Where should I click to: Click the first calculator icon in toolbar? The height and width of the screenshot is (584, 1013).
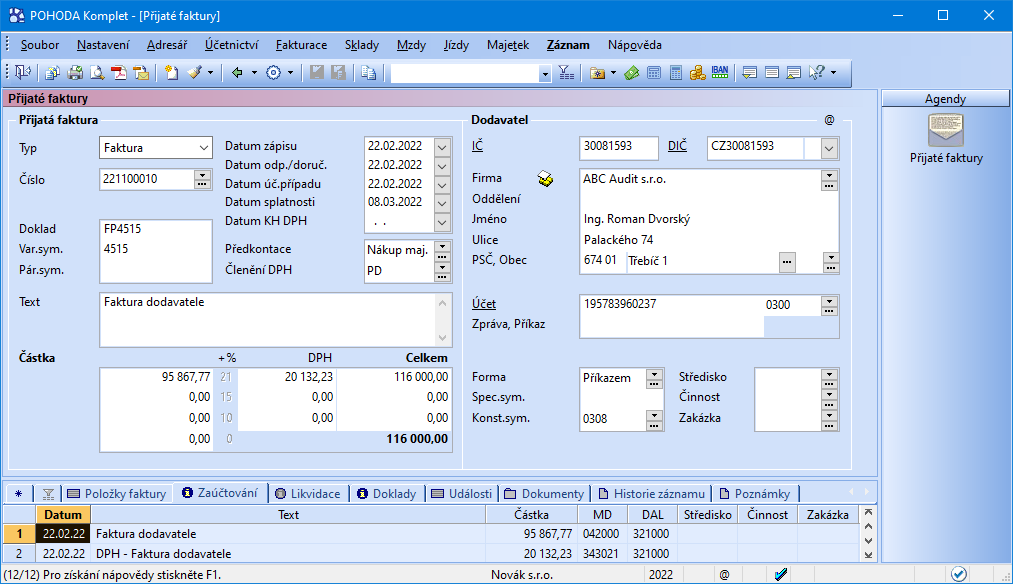point(654,73)
